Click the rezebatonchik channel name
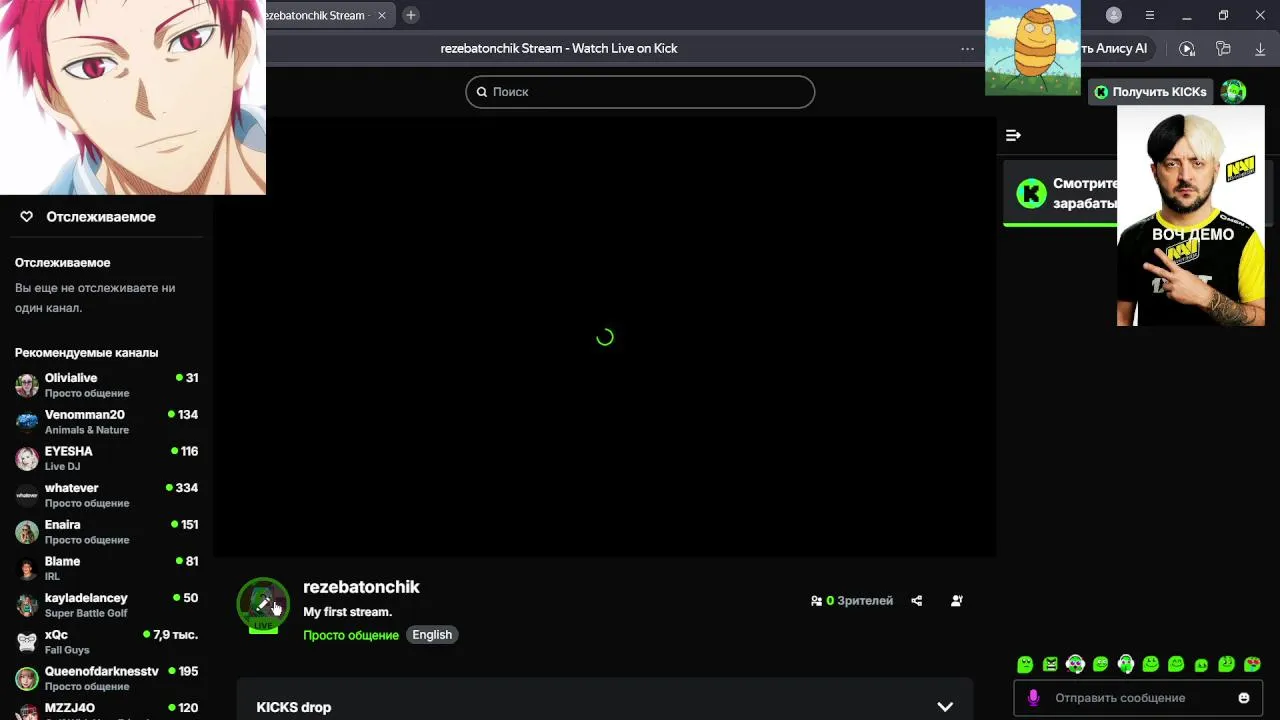Viewport: 1280px width, 720px height. pos(361,587)
